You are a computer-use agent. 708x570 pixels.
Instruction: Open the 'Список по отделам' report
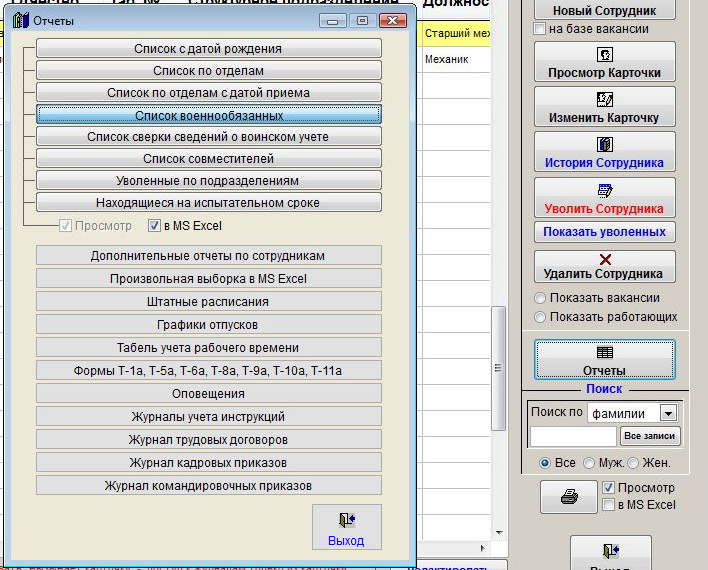[x=209, y=70]
